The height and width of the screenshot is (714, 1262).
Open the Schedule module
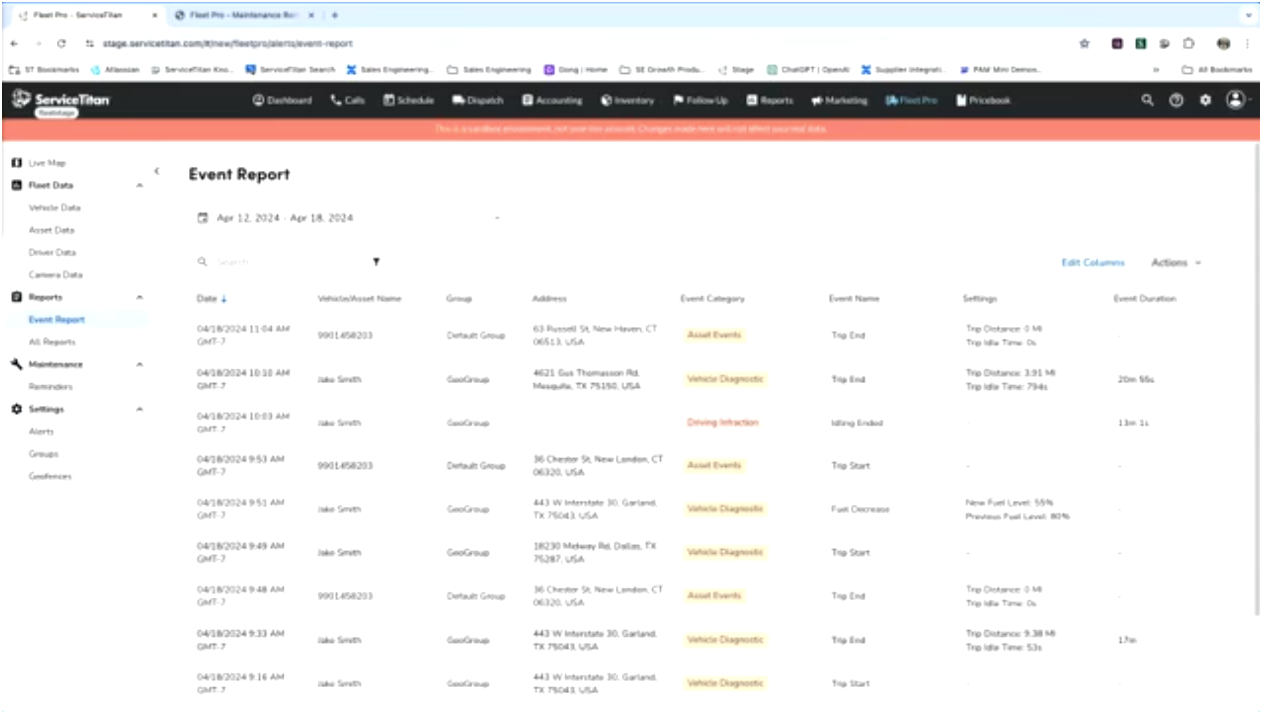point(410,100)
